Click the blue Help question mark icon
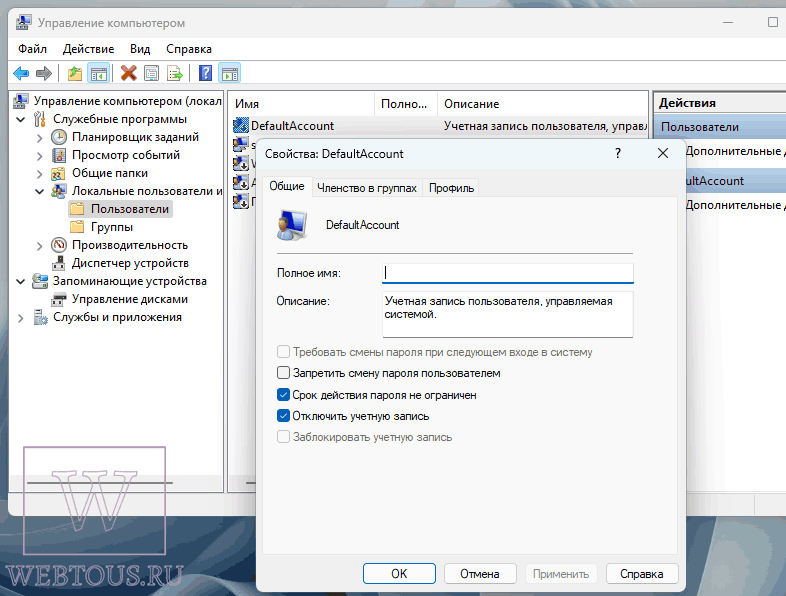The width and height of the screenshot is (786, 596). coord(206,73)
